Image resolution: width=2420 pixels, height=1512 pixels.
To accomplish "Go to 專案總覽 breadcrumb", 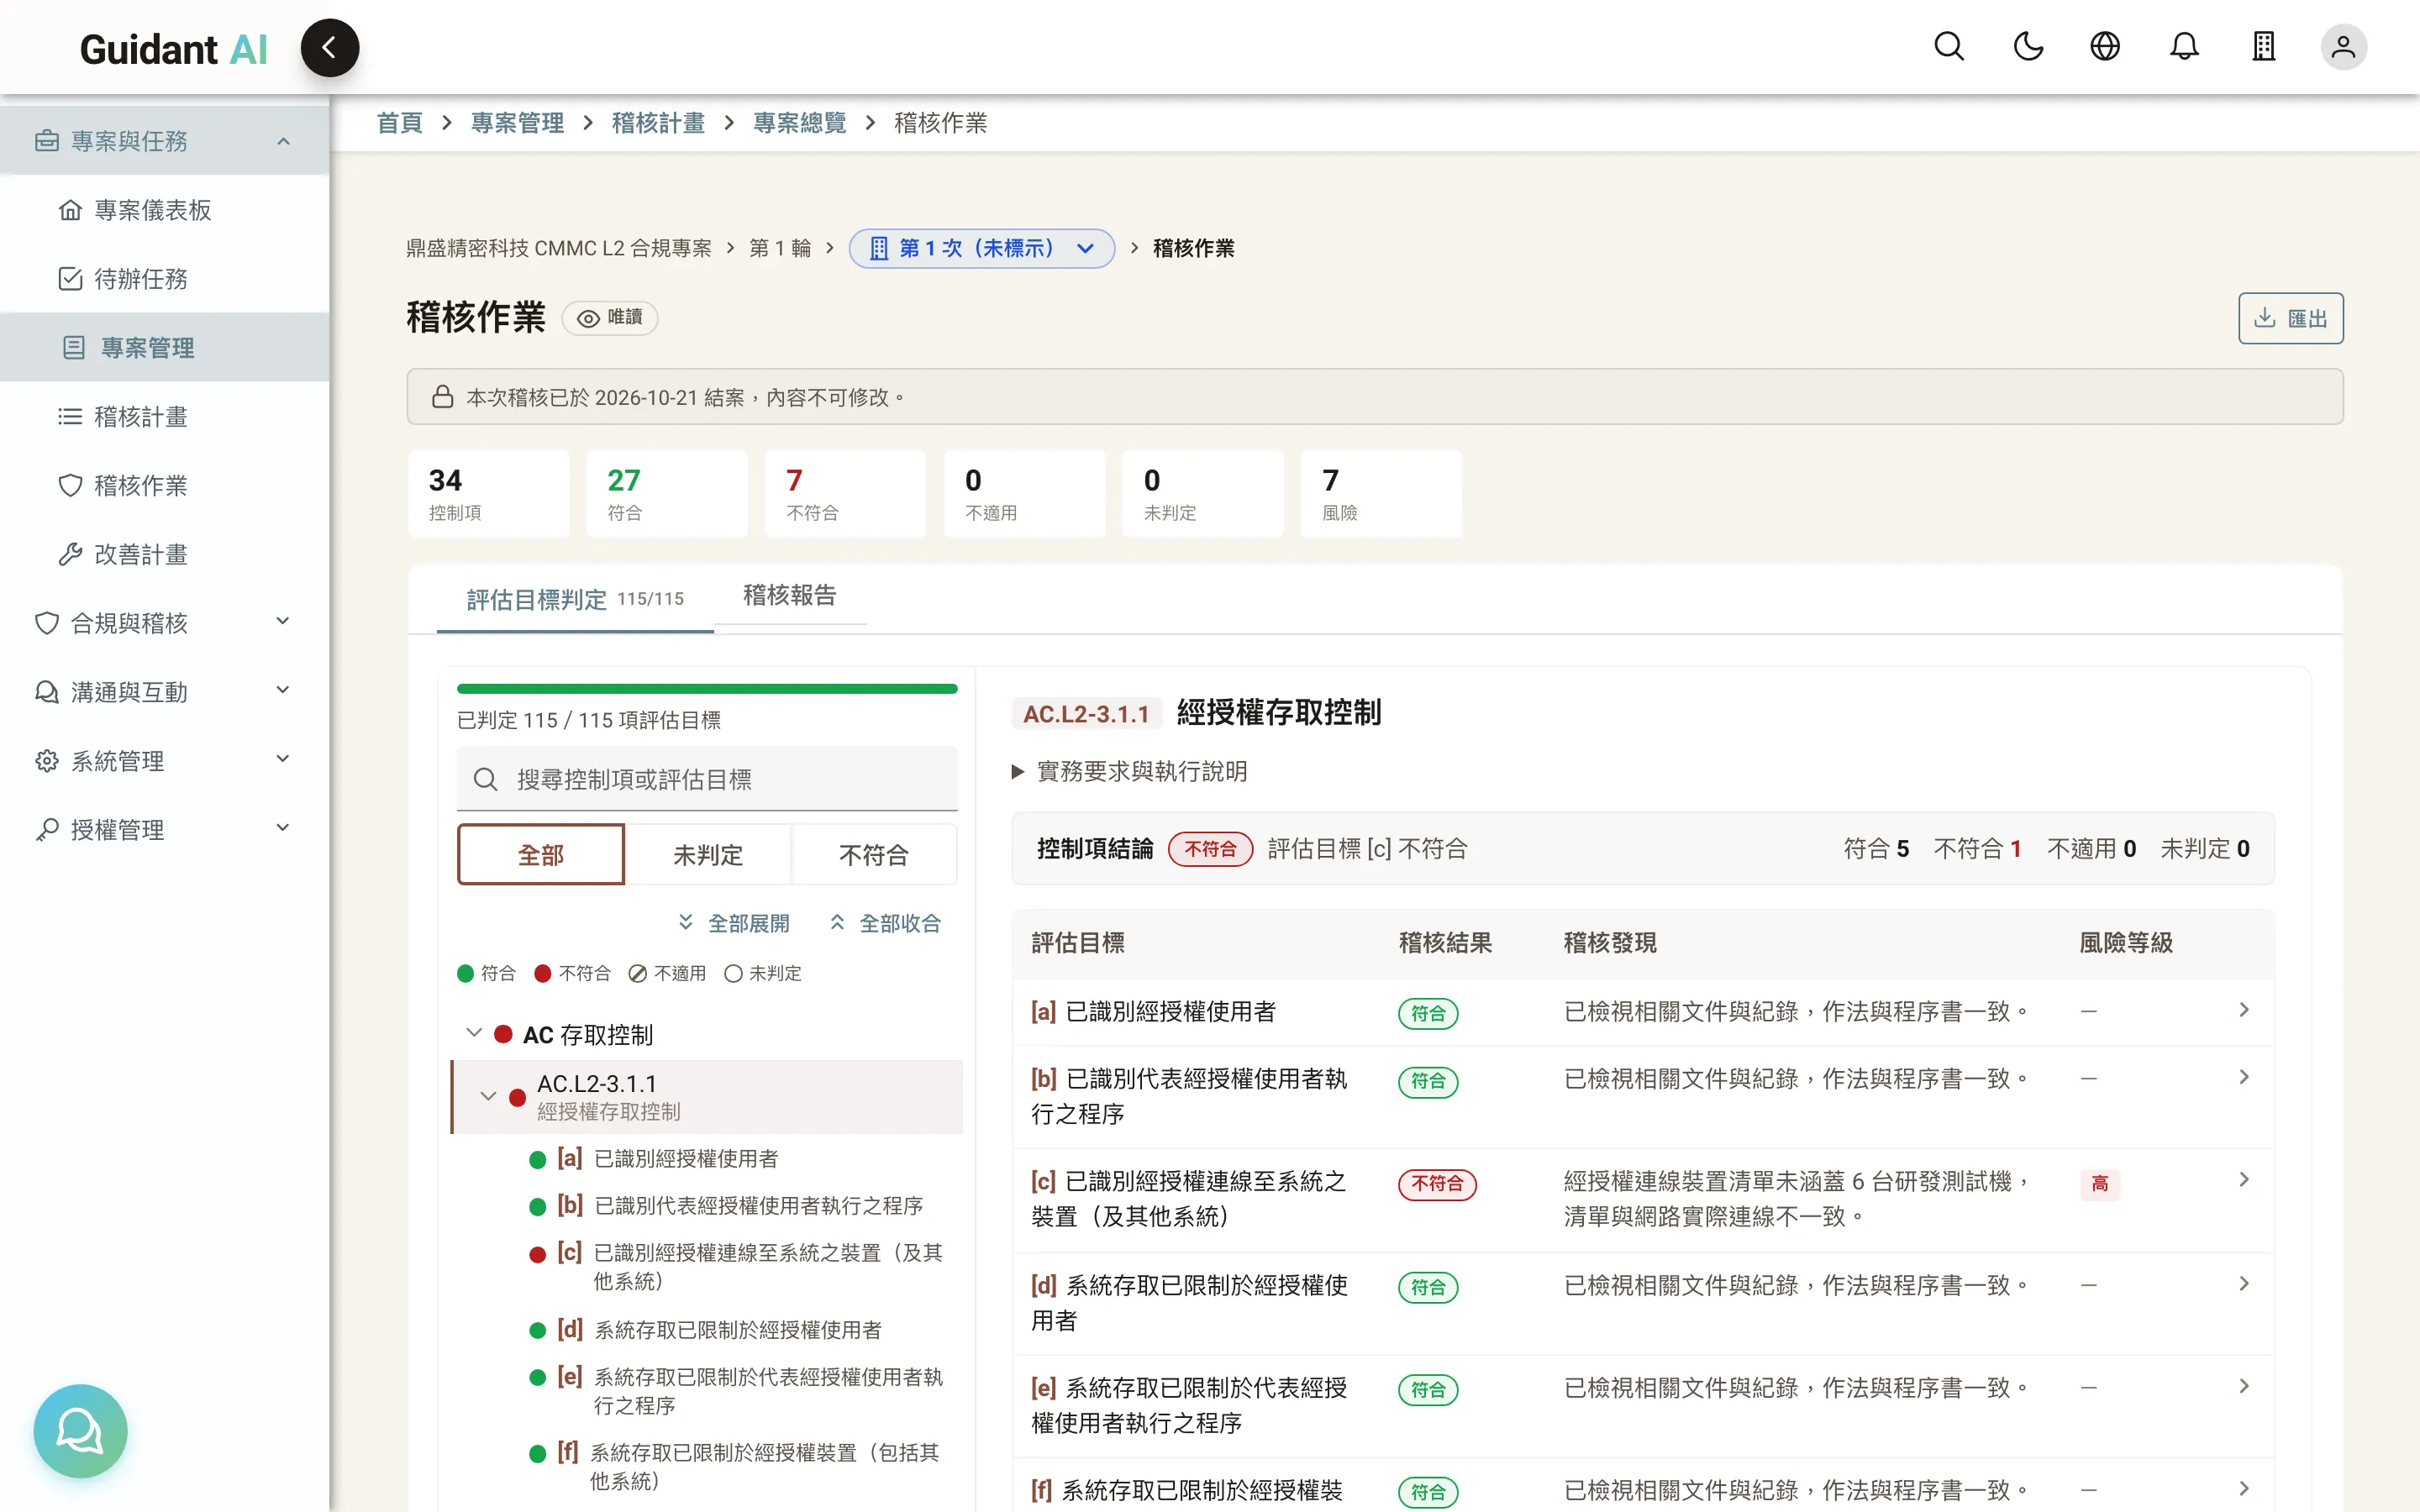I will point(800,123).
